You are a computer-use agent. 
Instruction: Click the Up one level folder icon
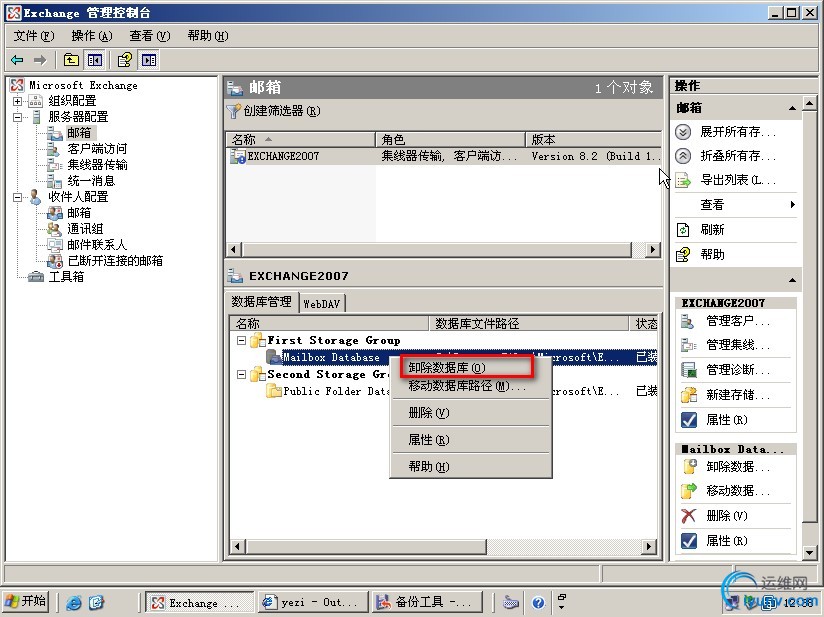(x=71, y=60)
